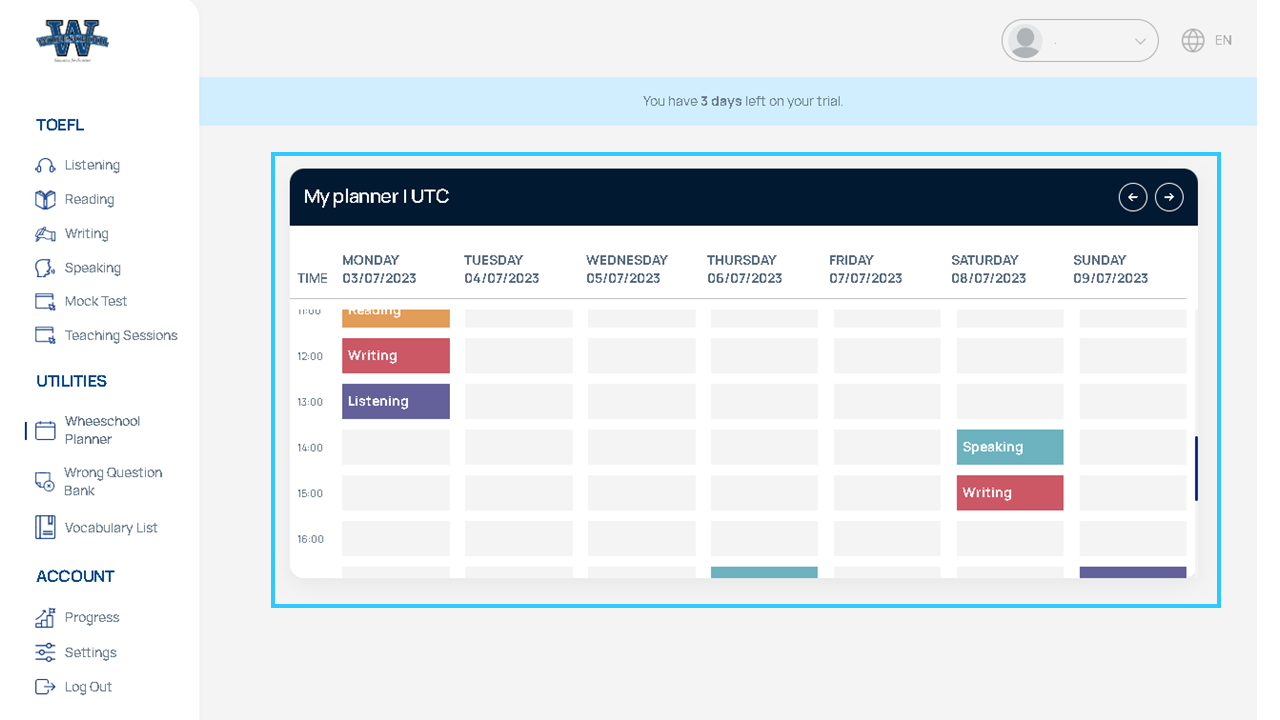Click the Mock Test icon
The width and height of the screenshot is (1280, 720).
tap(45, 301)
